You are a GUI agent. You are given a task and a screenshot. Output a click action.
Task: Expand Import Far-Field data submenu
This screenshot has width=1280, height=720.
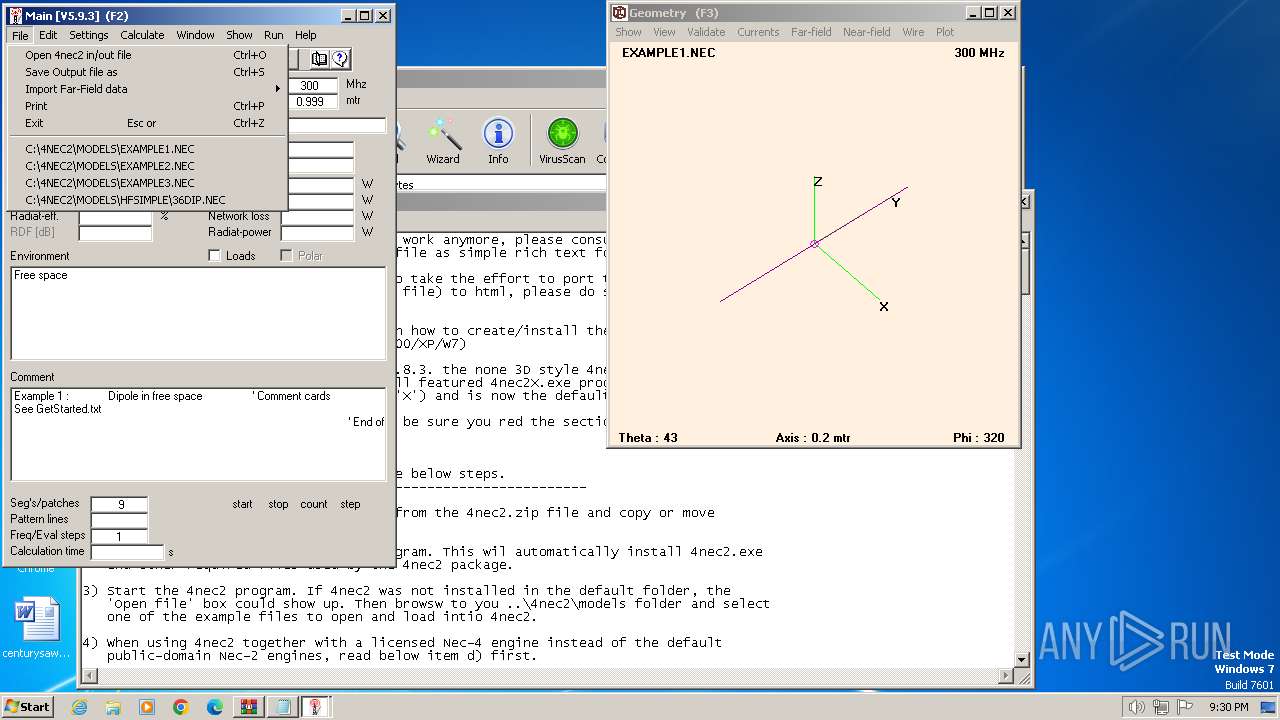148,89
